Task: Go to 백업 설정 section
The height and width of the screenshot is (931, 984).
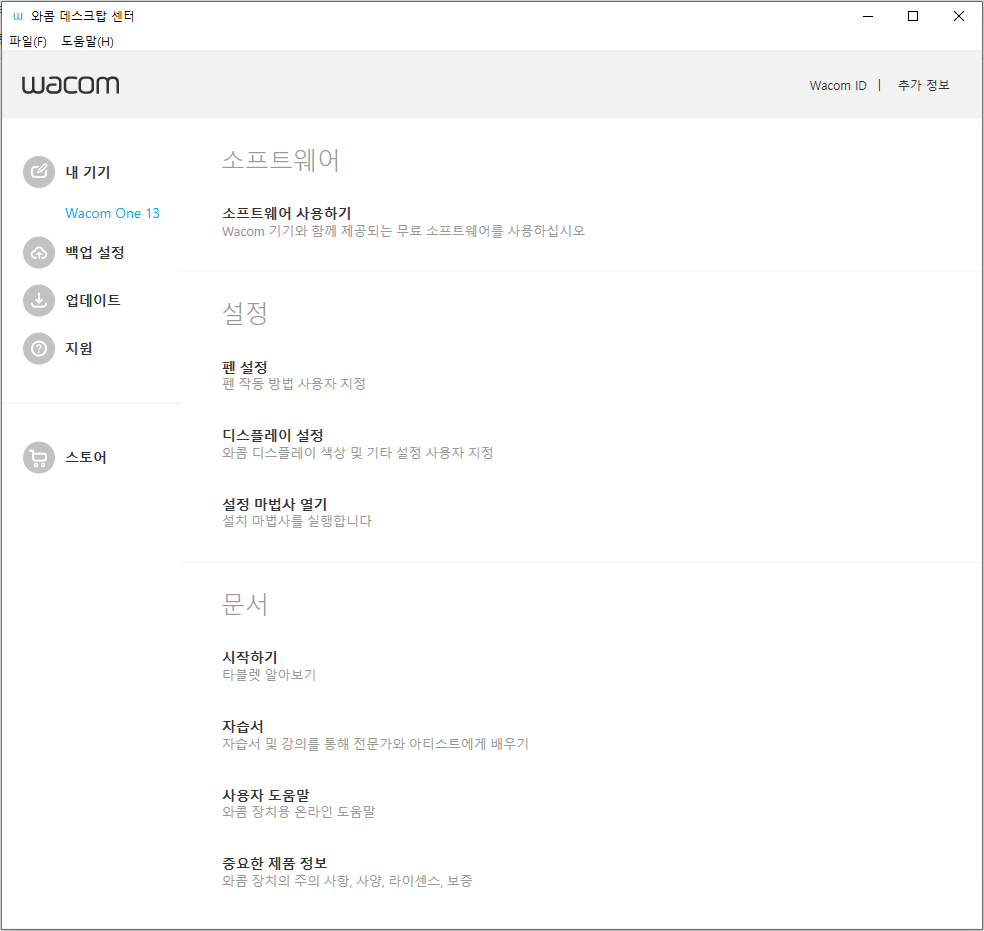Action: [95, 253]
